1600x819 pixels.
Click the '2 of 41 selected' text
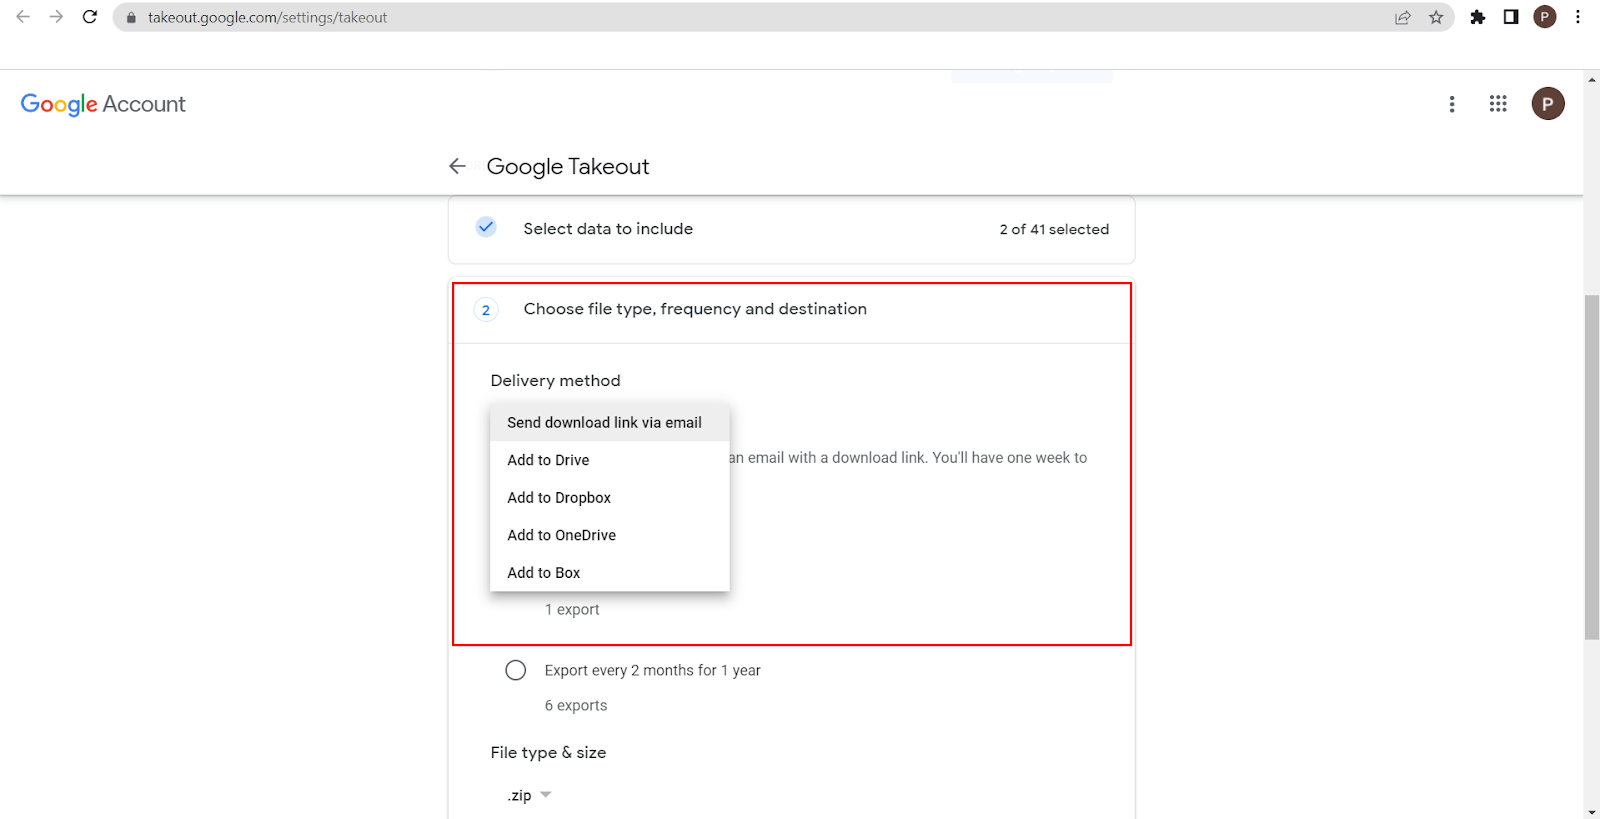click(x=1054, y=230)
